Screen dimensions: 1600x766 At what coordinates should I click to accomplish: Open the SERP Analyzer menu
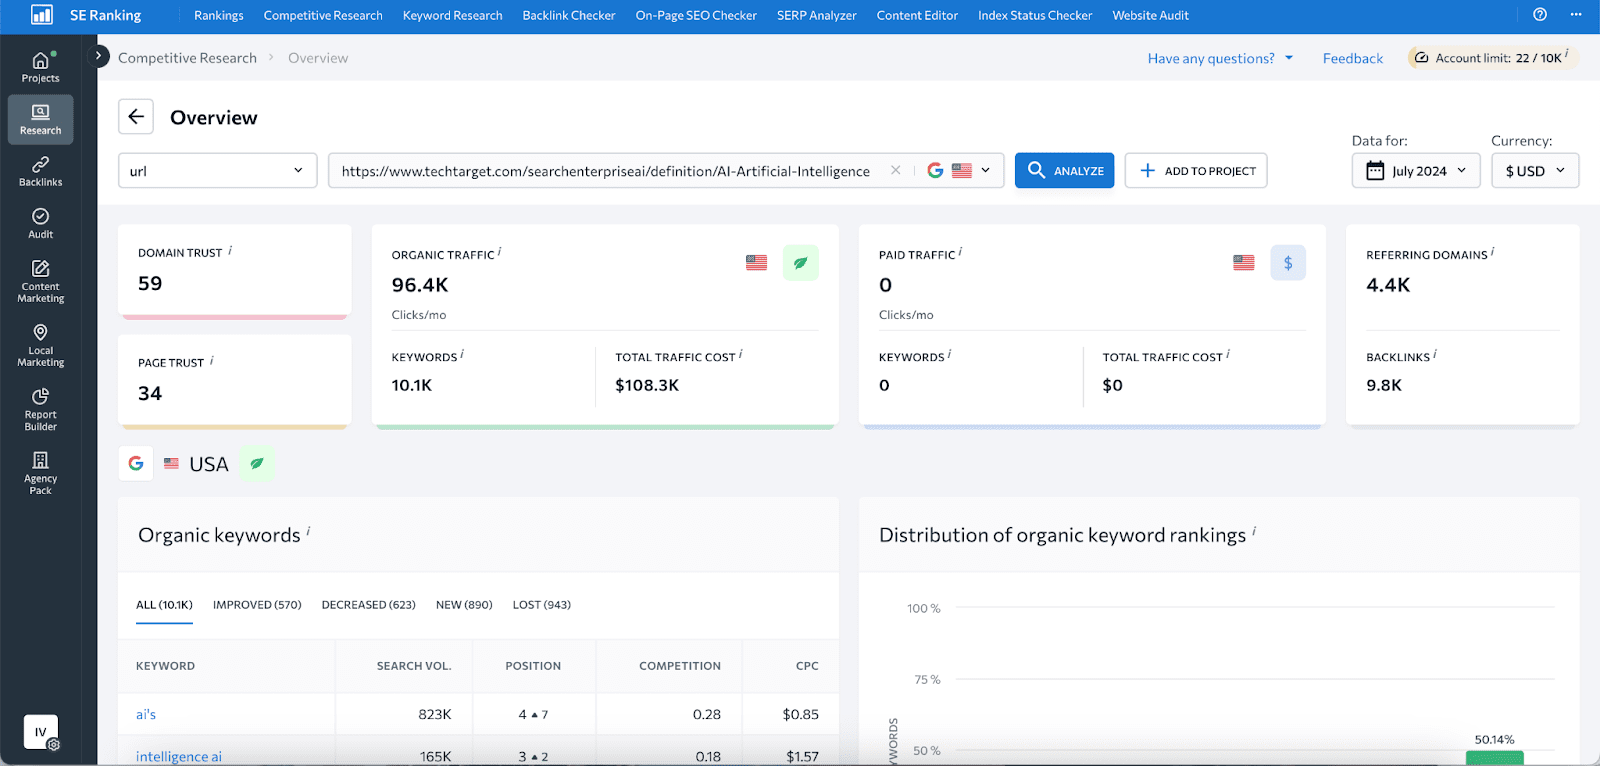817,15
